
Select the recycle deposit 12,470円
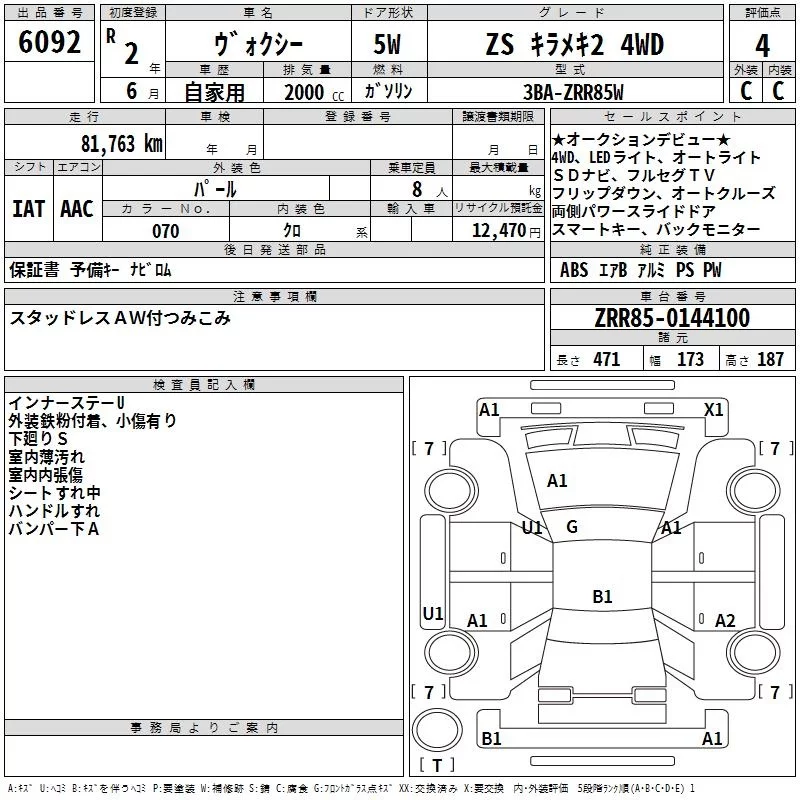pos(506,231)
